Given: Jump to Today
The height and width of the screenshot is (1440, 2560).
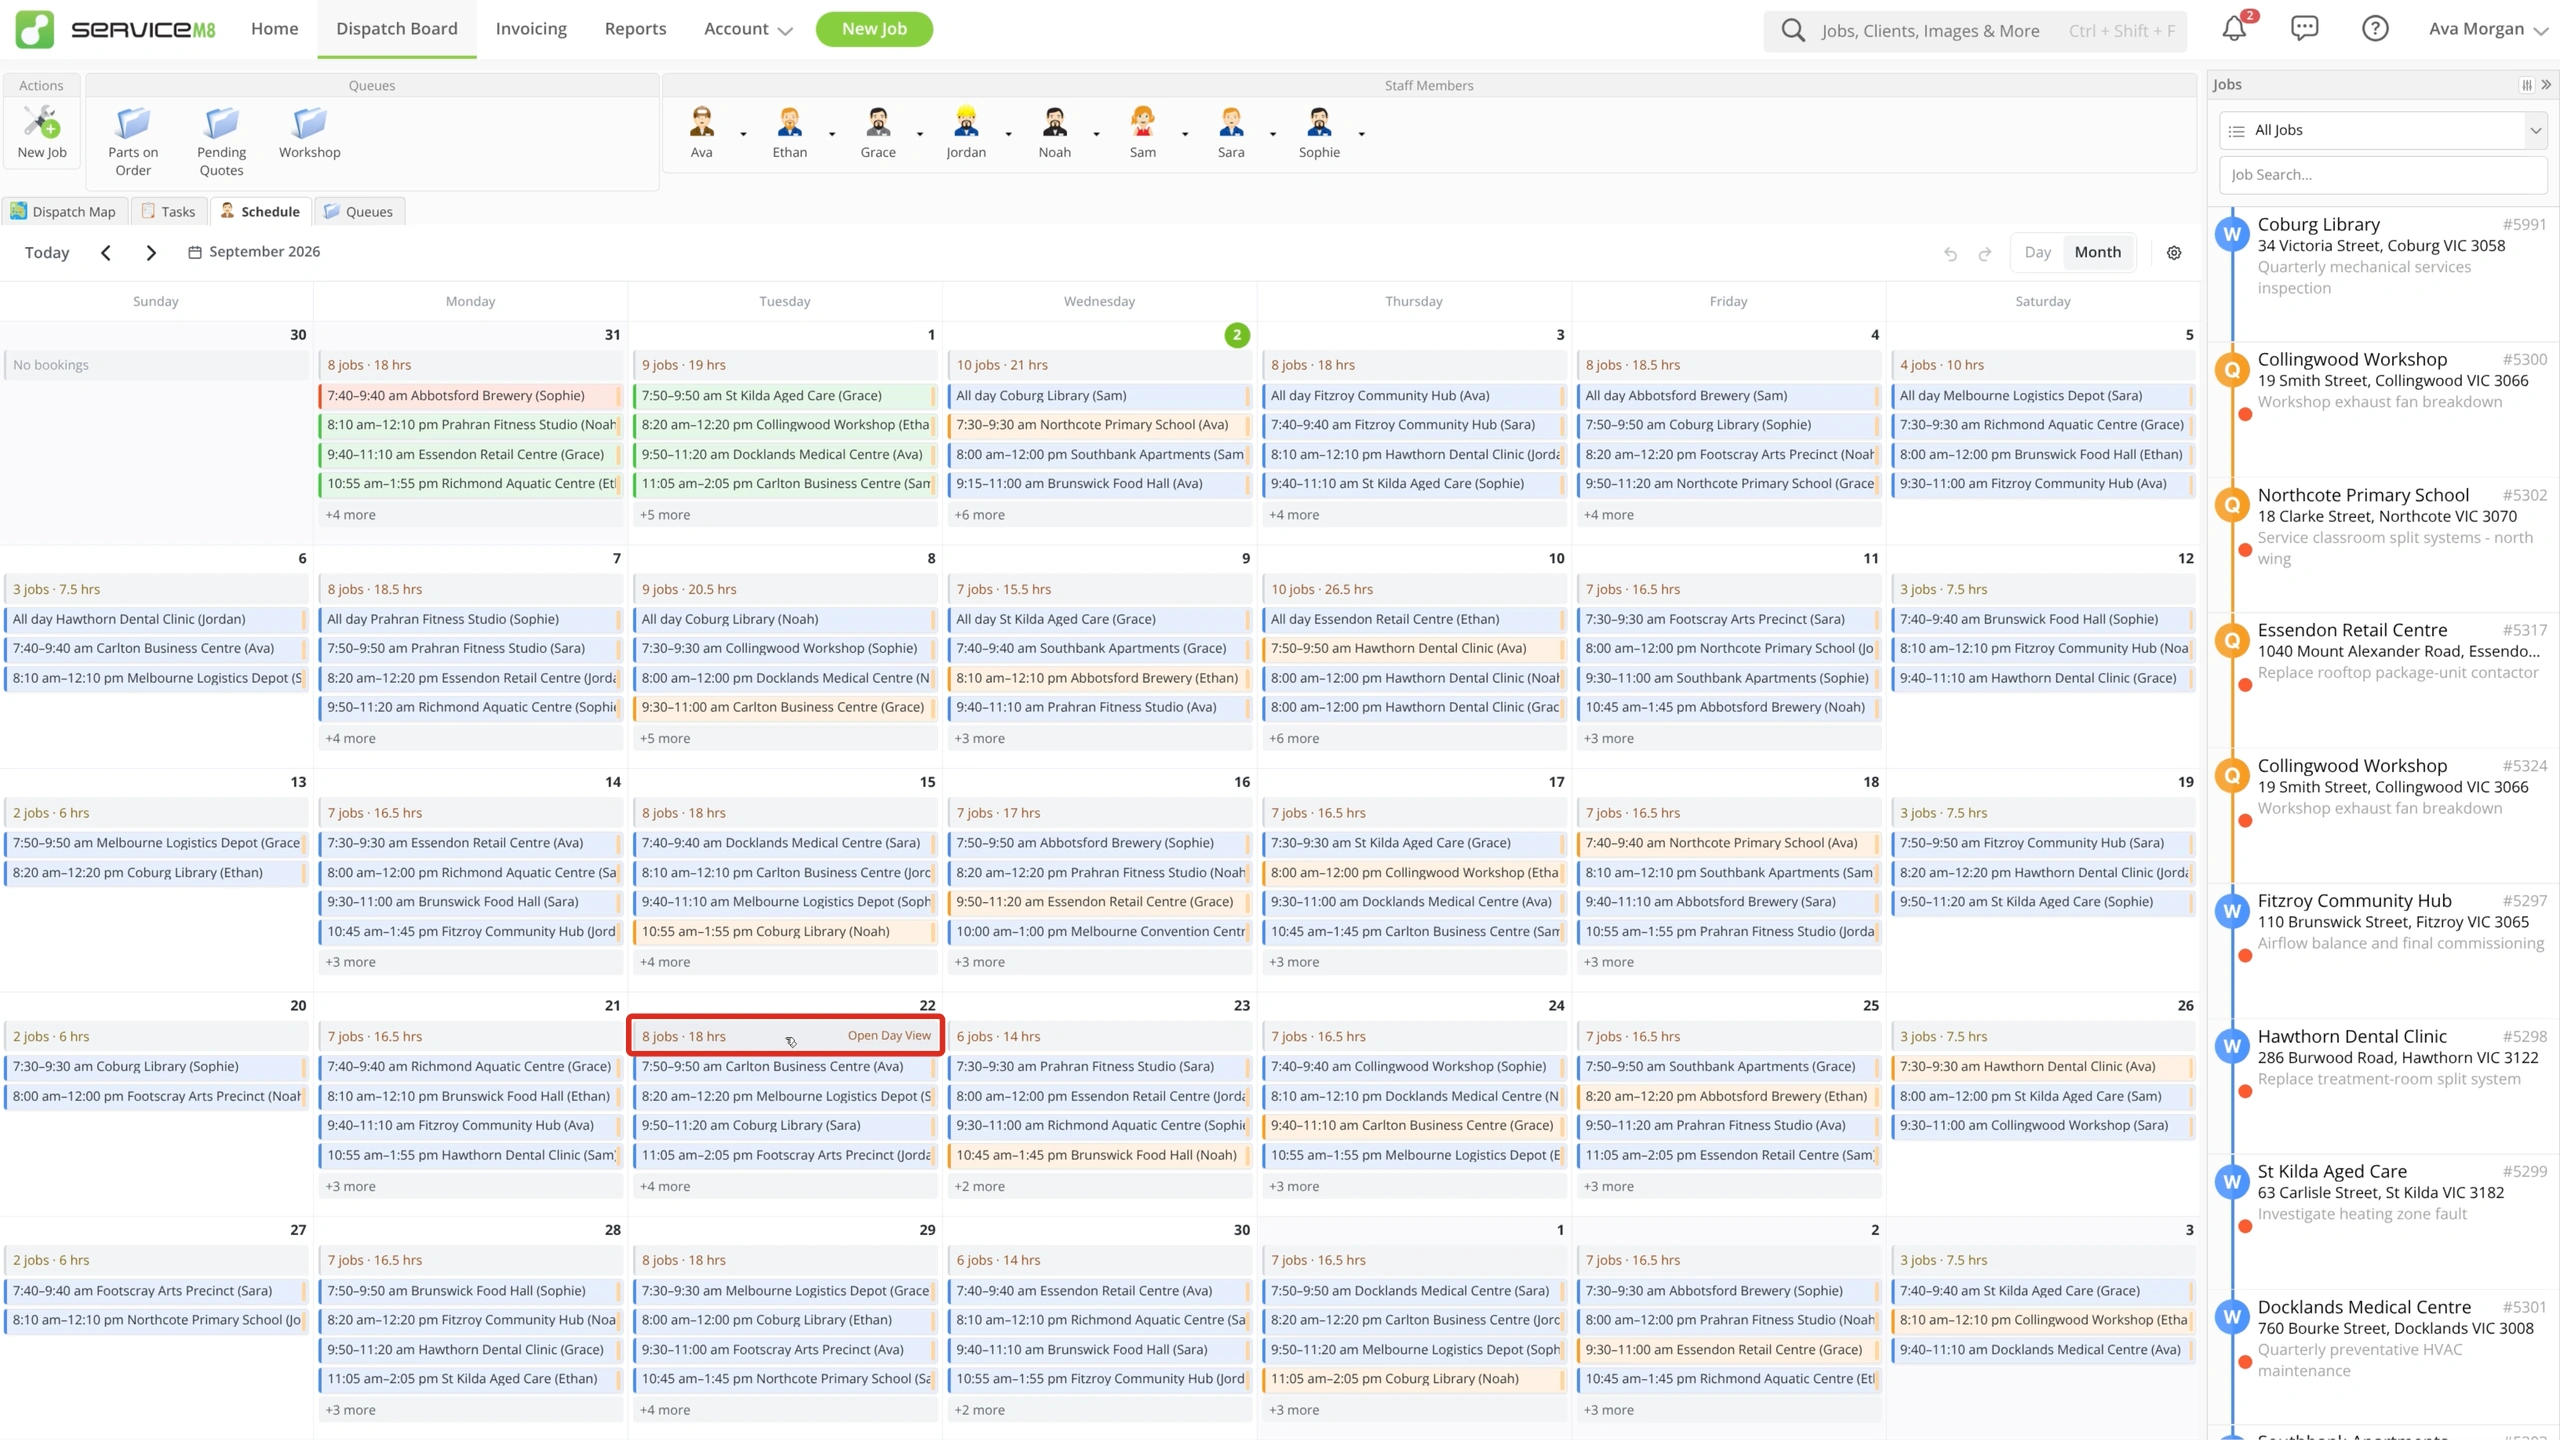Looking at the screenshot, I should 47,253.
